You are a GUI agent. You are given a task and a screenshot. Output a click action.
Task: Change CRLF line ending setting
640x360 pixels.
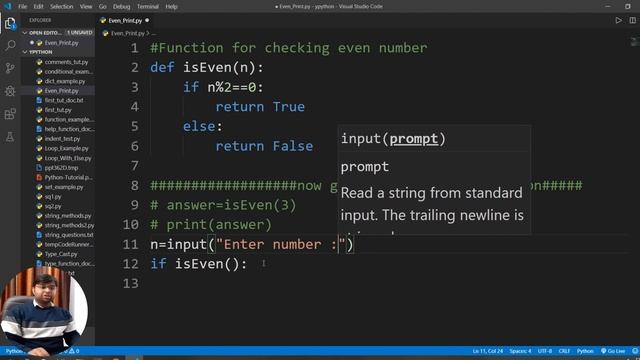tap(564, 351)
